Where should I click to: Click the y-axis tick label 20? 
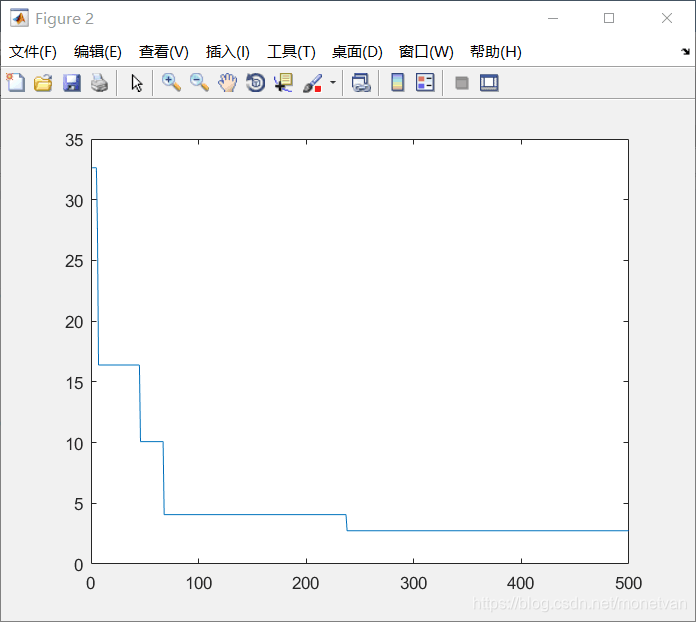pos(74,322)
